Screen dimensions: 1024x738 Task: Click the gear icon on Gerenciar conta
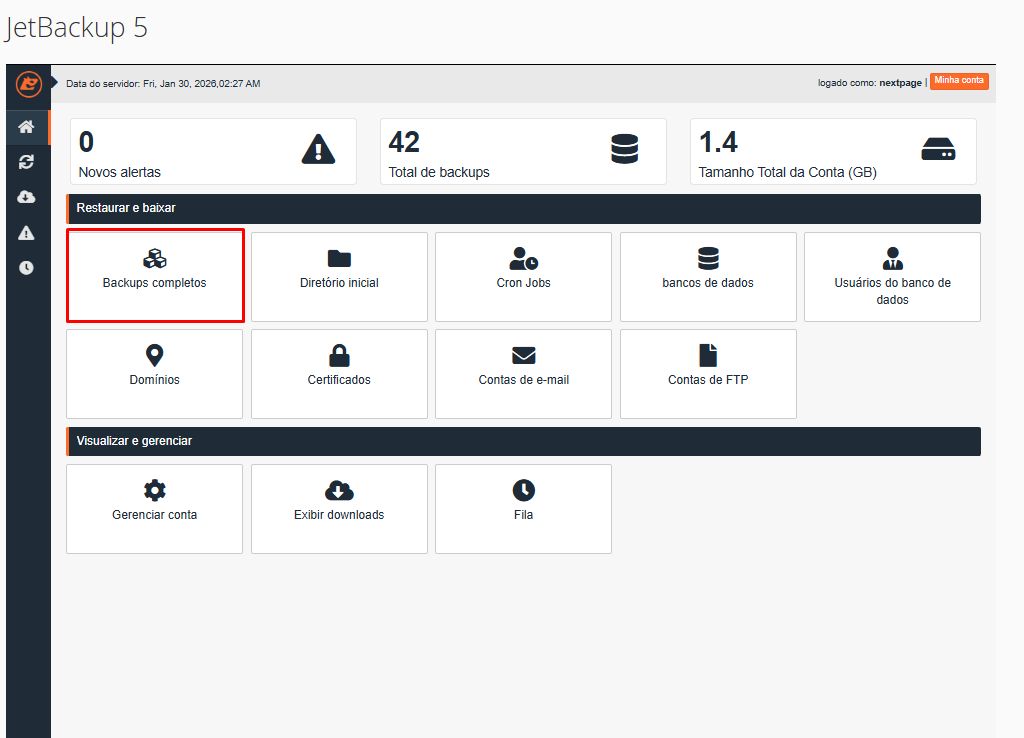click(x=154, y=490)
